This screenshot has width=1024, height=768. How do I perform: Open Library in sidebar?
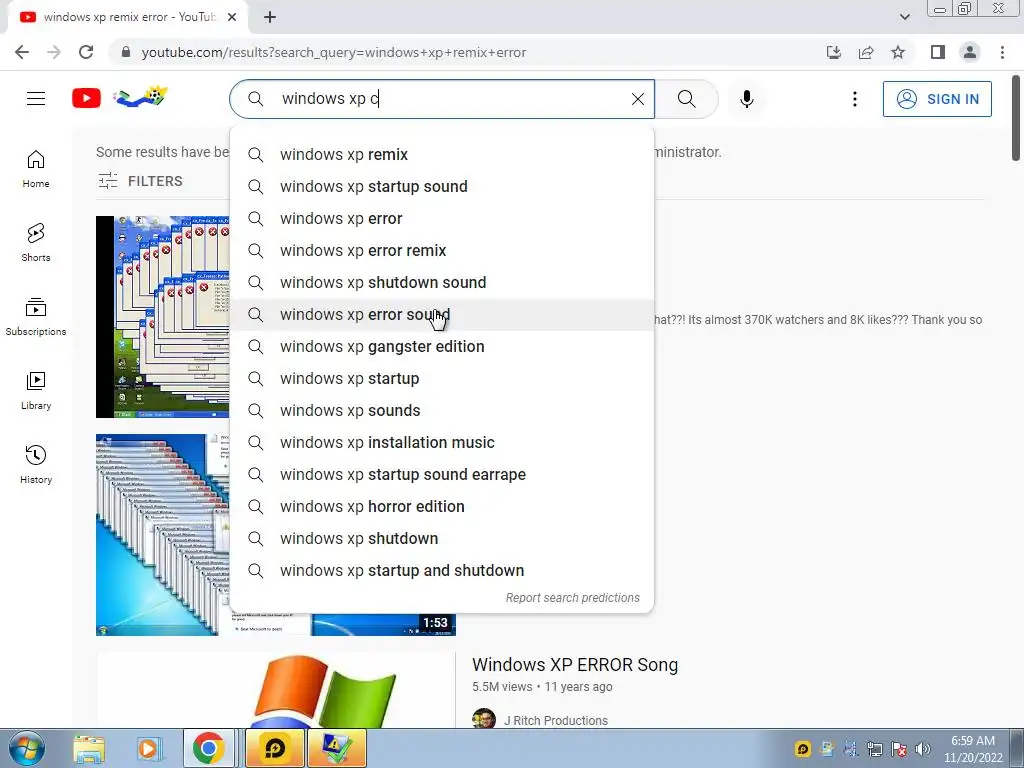36,391
